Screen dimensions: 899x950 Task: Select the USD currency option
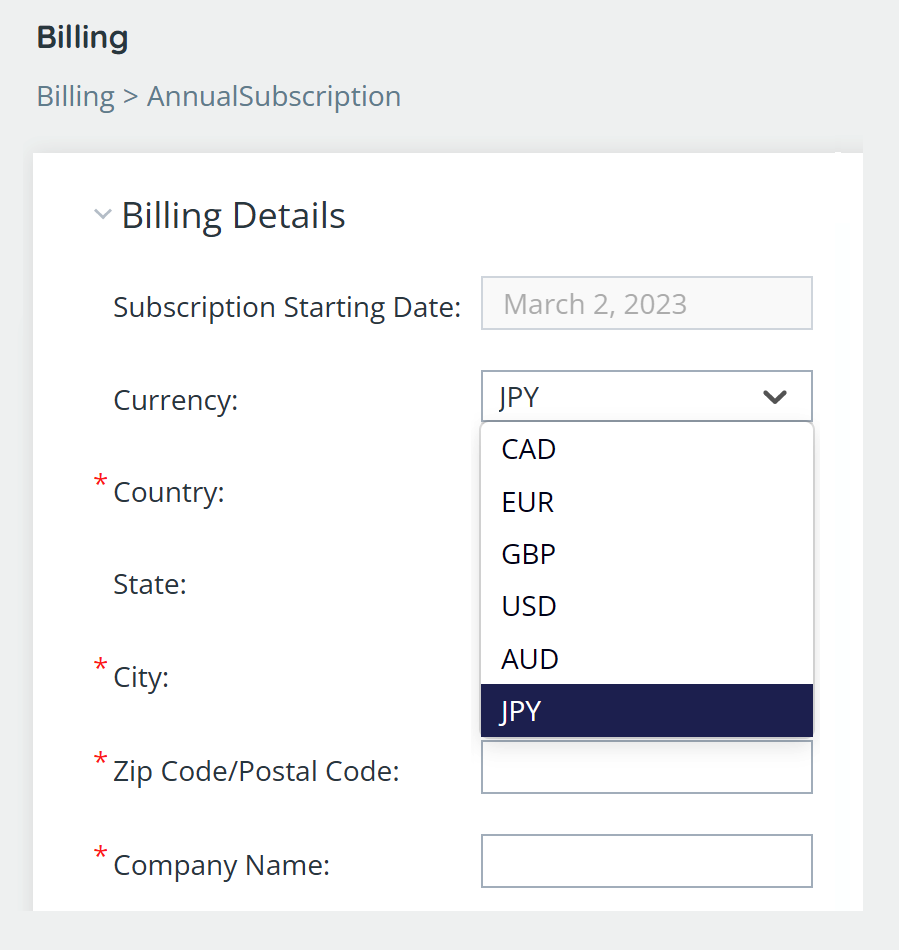[646, 606]
